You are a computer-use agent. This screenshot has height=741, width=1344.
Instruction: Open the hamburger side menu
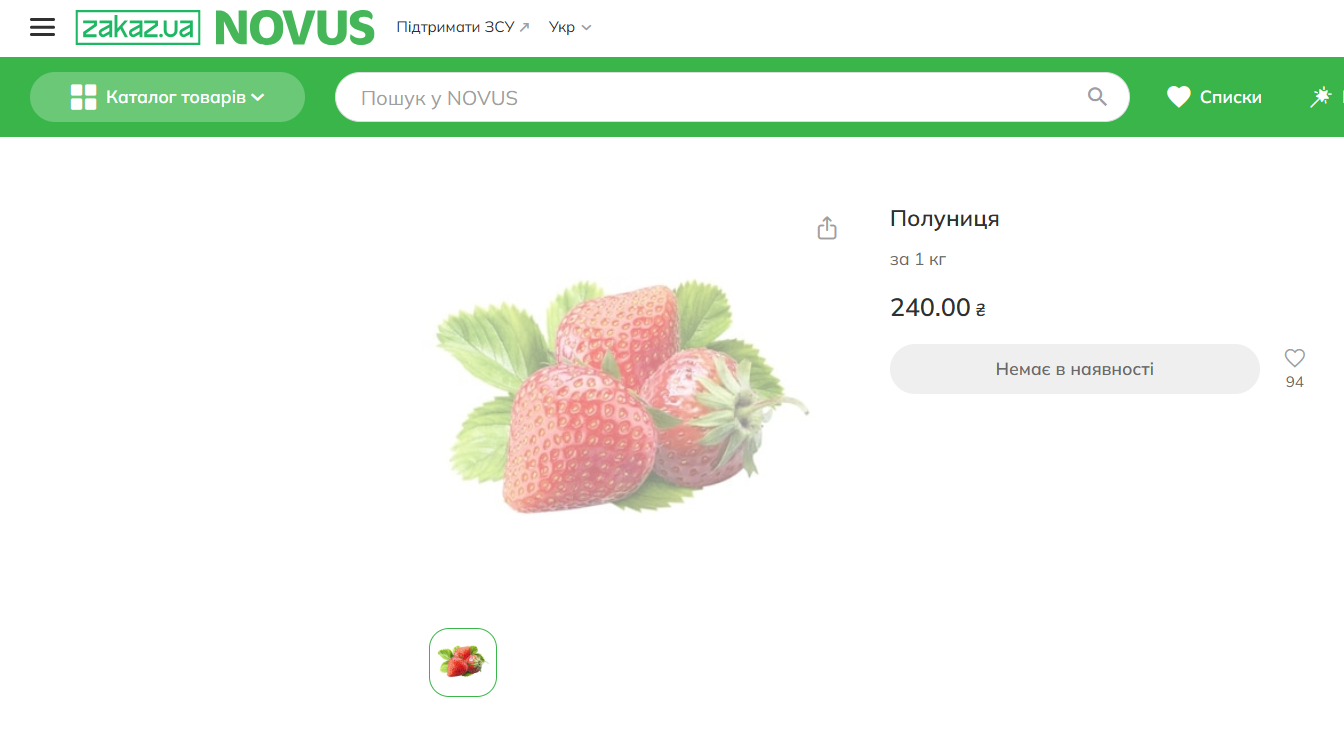click(42, 28)
